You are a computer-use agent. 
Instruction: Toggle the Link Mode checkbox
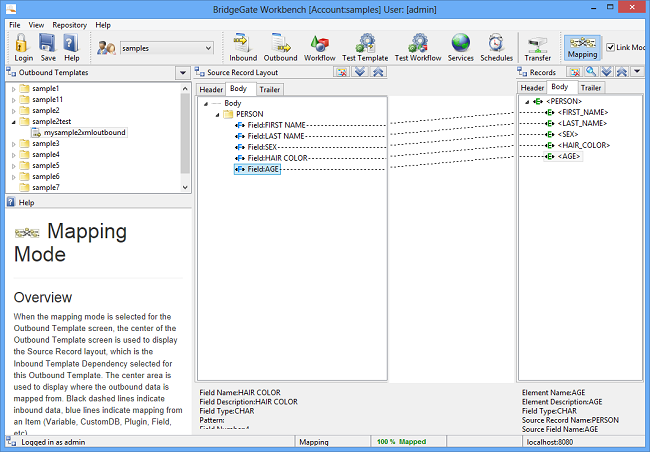point(610,47)
